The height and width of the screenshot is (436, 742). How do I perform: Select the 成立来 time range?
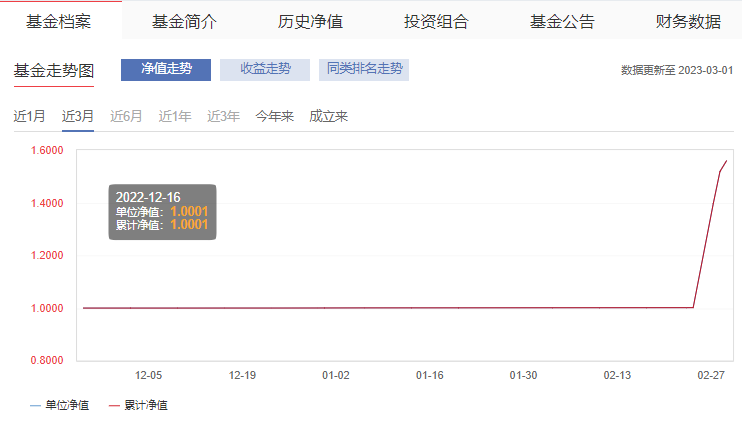328,116
